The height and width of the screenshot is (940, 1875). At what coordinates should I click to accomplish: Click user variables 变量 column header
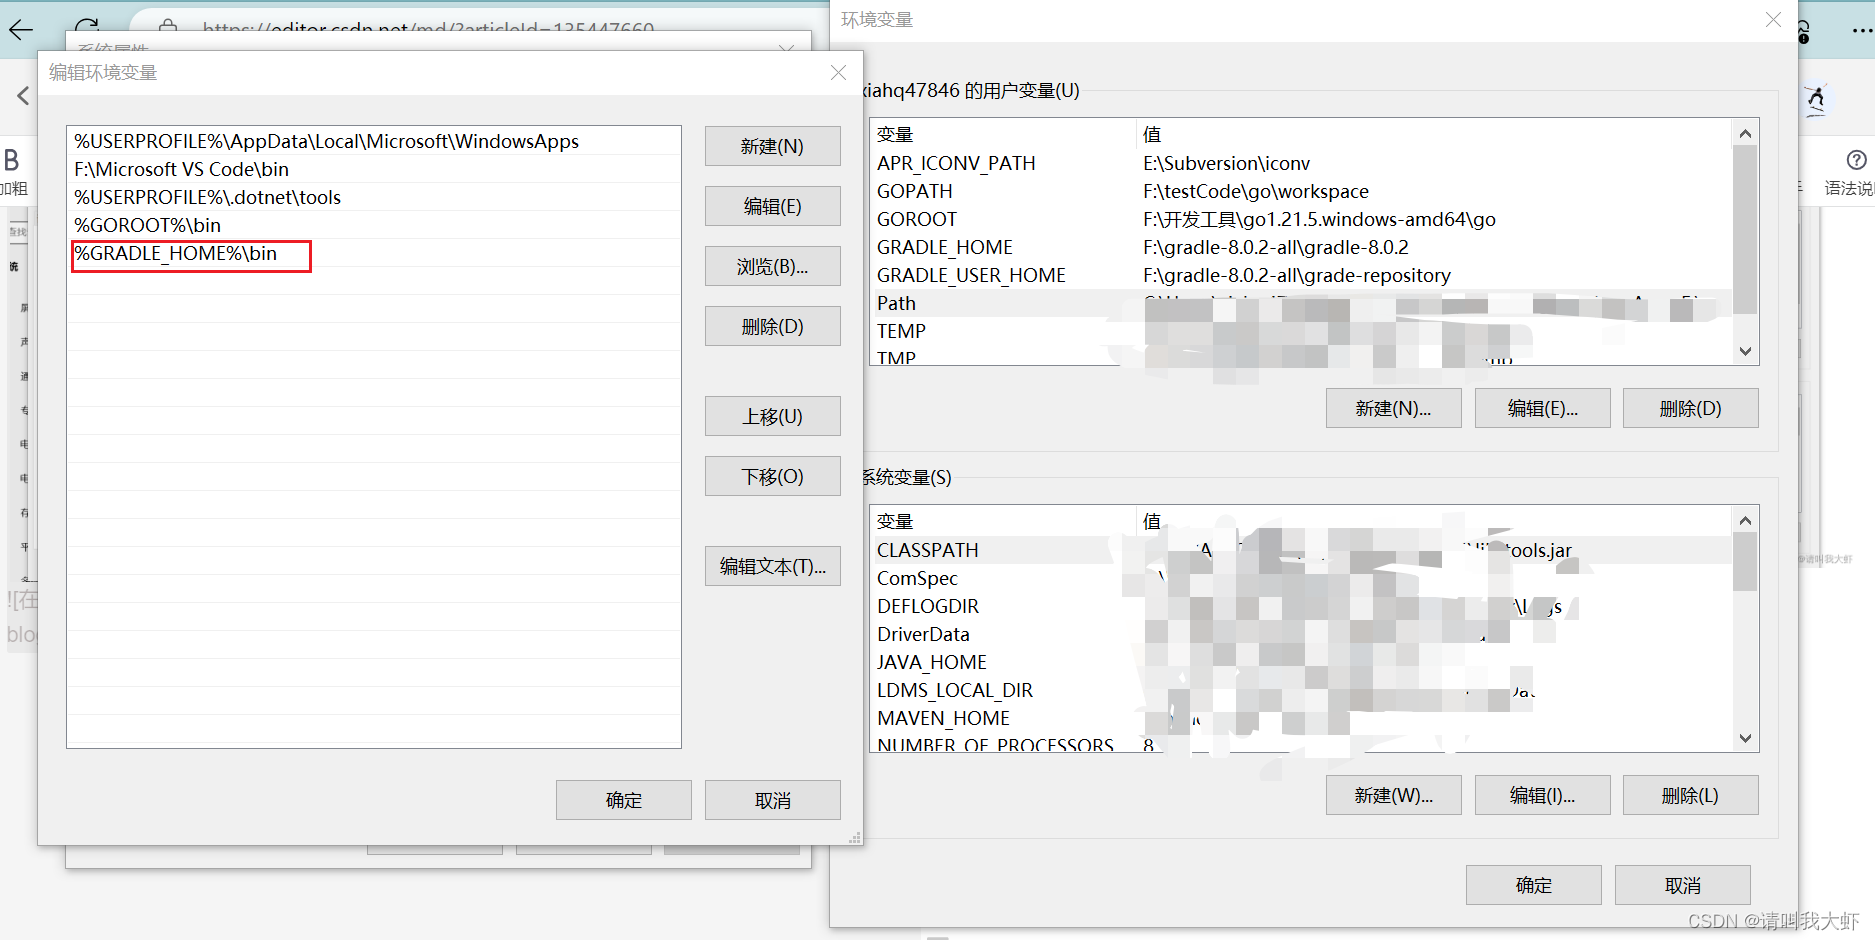click(x=1003, y=134)
